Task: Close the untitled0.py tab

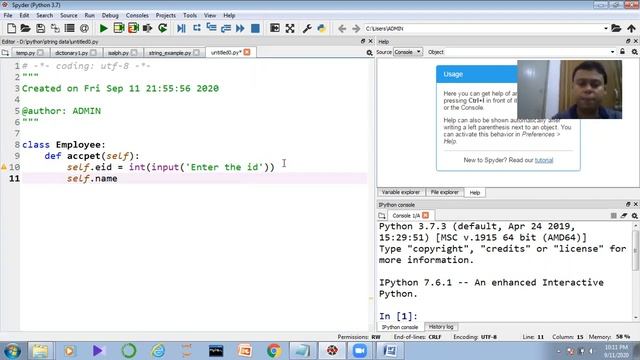Action: click(247, 52)
